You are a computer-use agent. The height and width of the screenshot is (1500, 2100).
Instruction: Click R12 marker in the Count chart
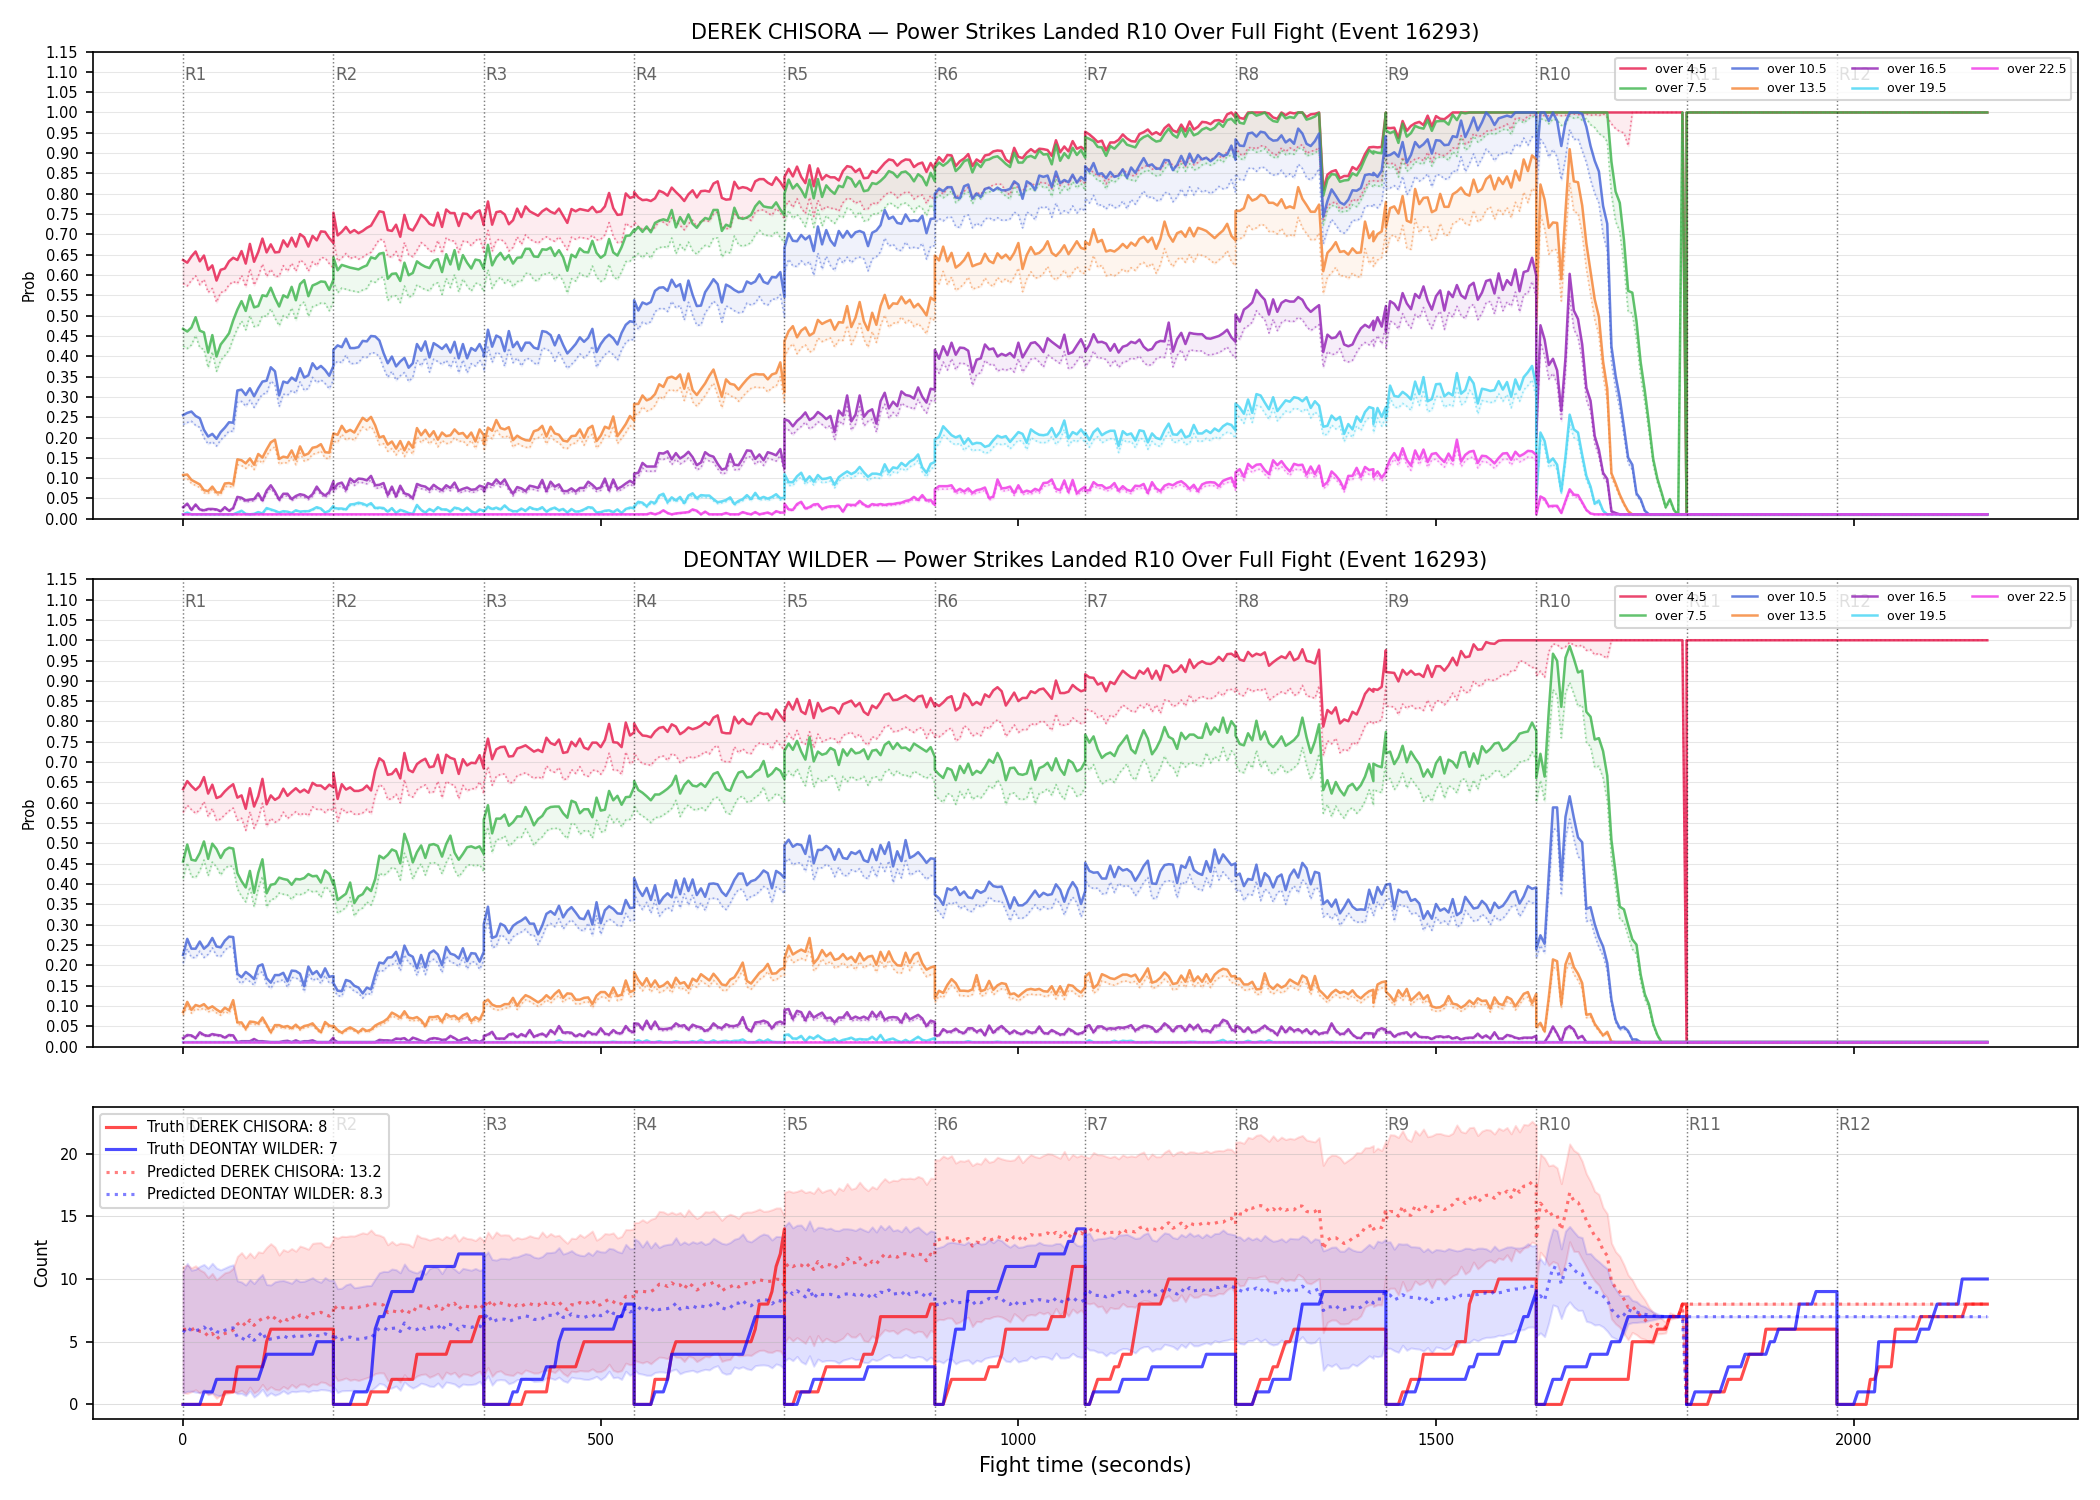(x=1854, y=1124)
